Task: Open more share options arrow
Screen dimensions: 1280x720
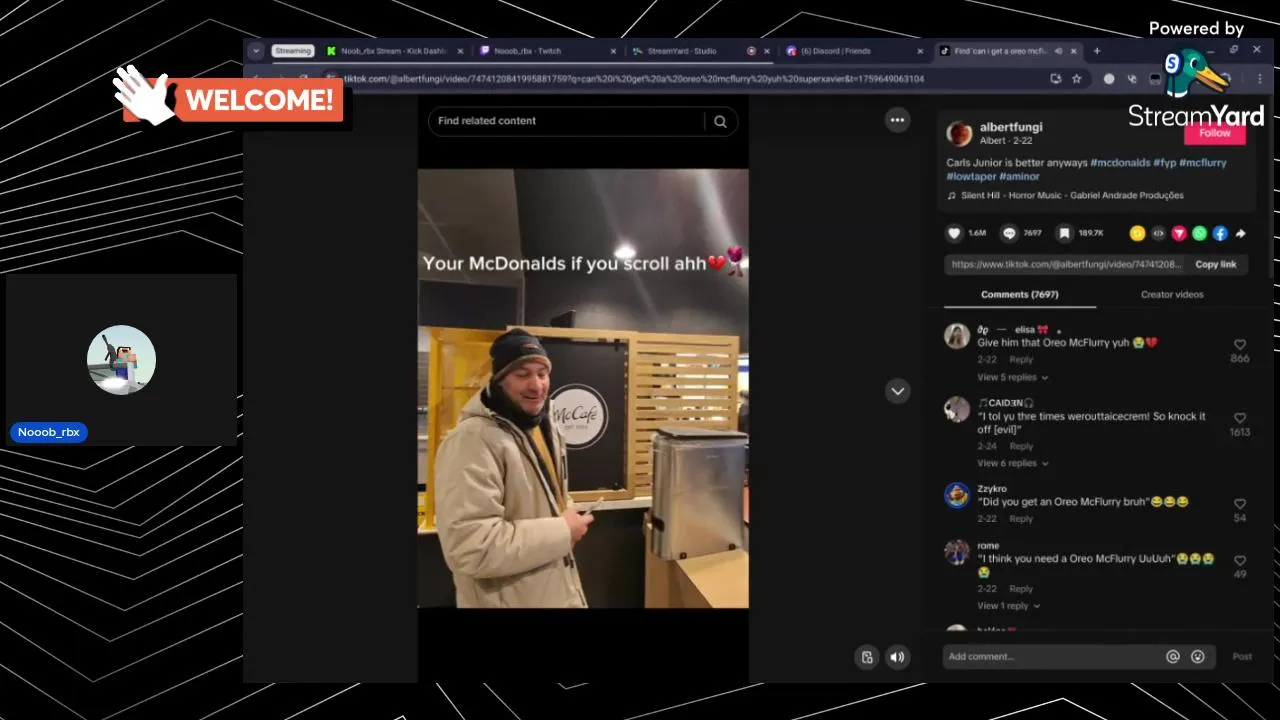Action: [x=1241, y=233]
